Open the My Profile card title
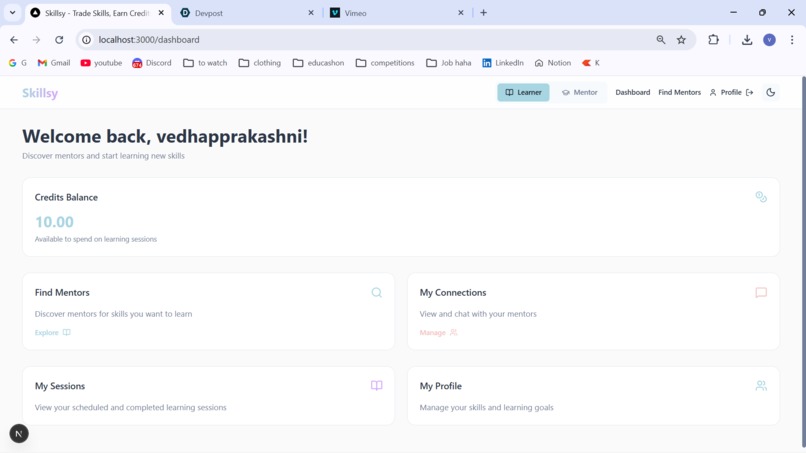The image size is (806, 453). pyautogui.click(x=441, y=386)
